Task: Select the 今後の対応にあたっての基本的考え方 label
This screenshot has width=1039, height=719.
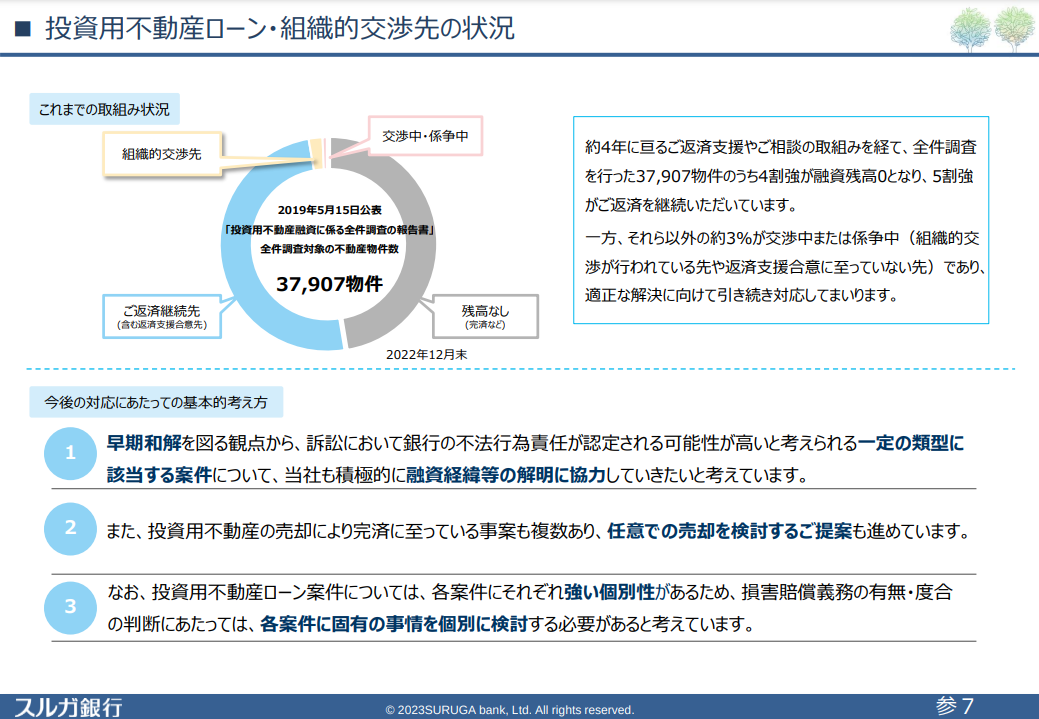Action: coord(156,402)
